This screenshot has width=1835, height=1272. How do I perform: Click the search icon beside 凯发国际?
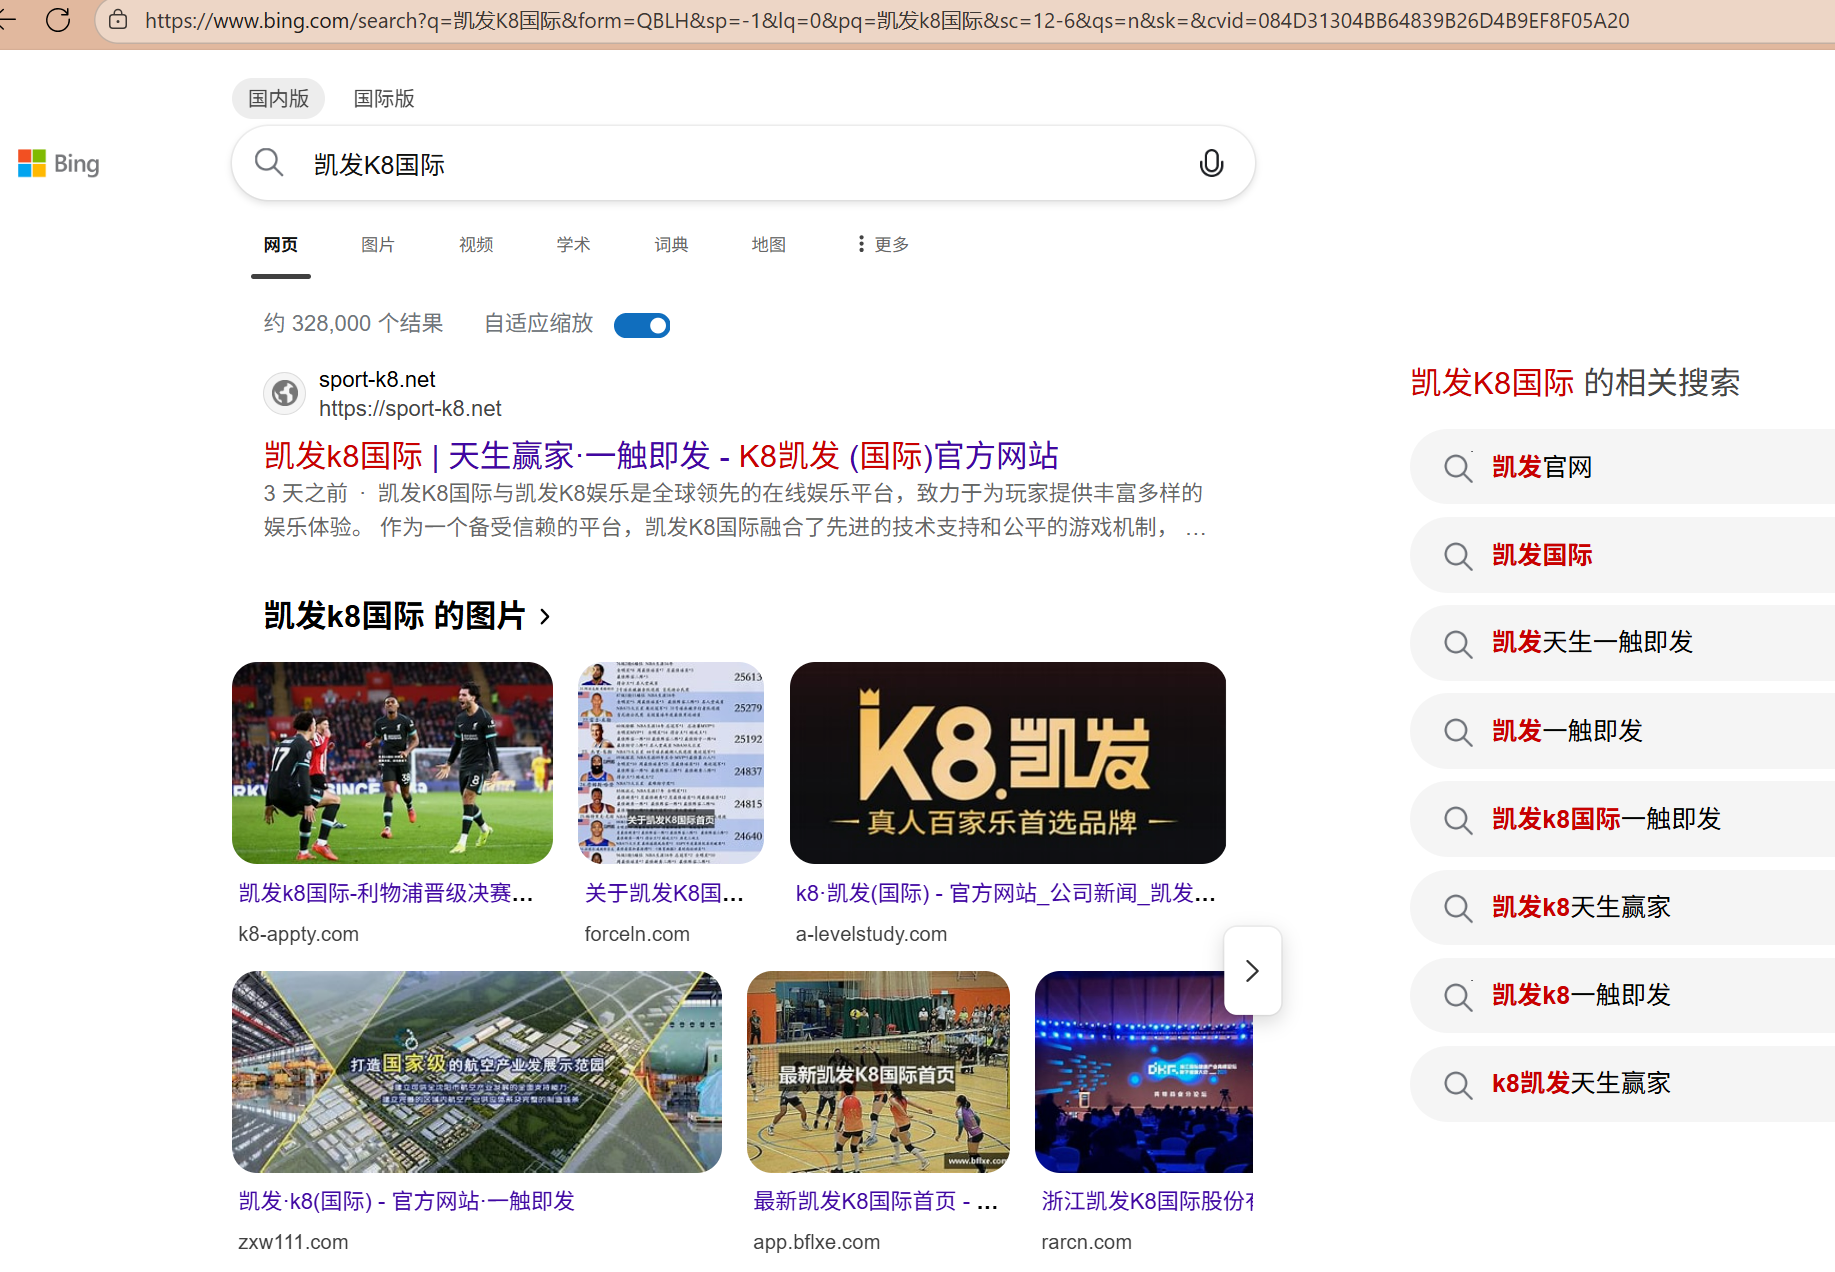(x=1458, y=556)
